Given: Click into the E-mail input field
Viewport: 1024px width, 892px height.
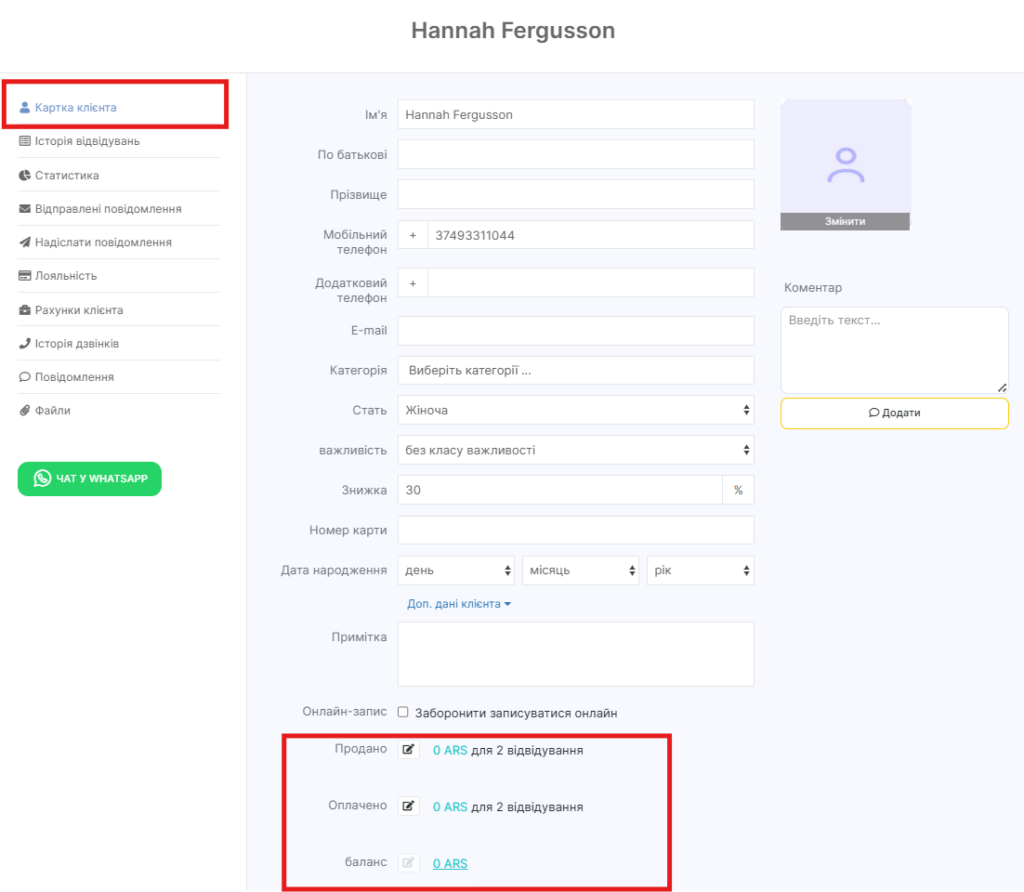Looking at the screenshot, I should click(575, 330).
